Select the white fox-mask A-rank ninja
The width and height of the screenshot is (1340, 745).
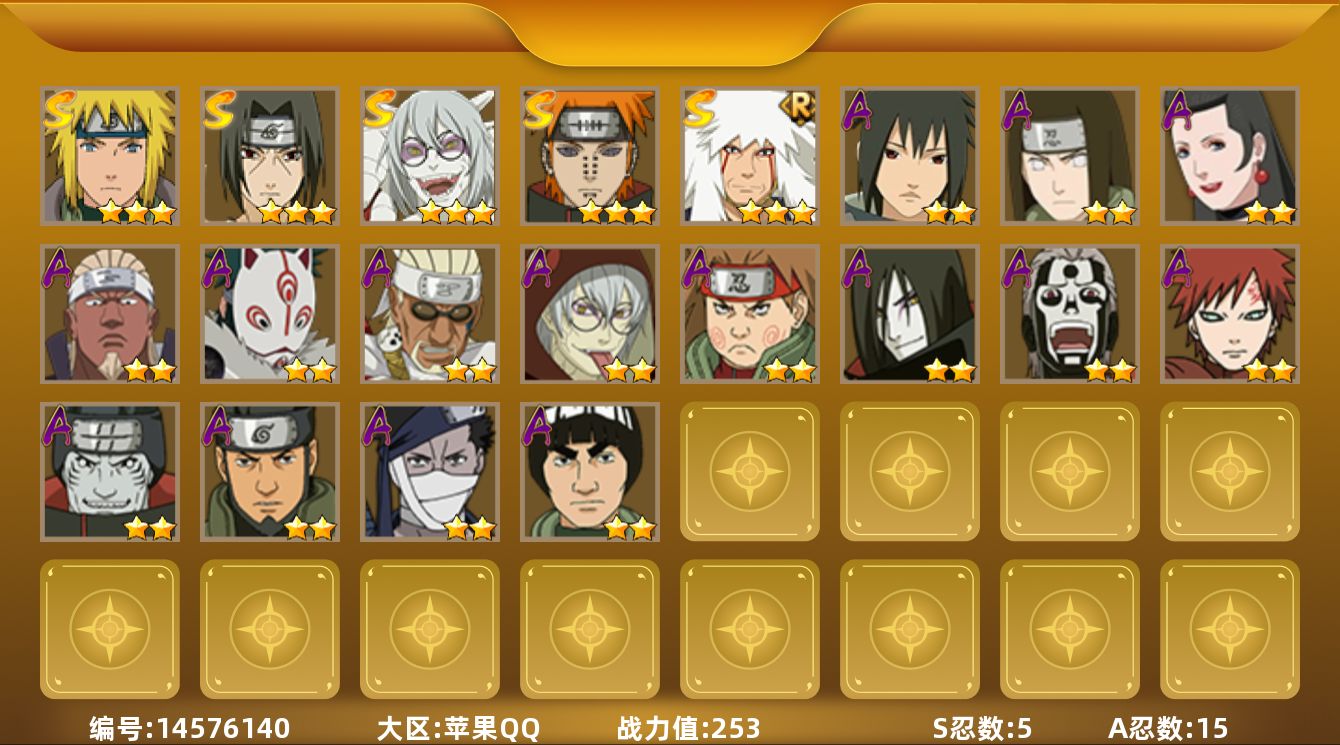pyautogui.click(x=270, y=314)
